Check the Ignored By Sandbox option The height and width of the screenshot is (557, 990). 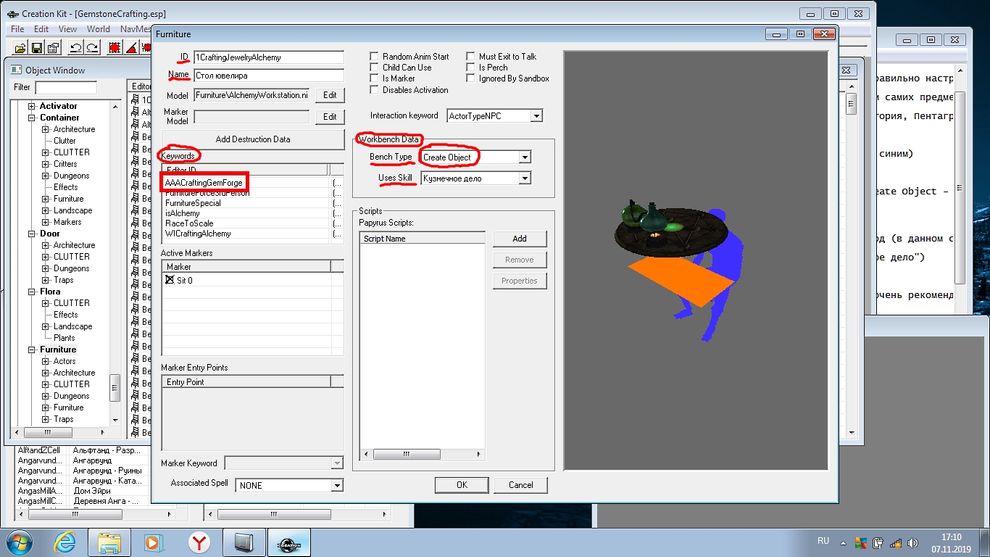point(471,79)
